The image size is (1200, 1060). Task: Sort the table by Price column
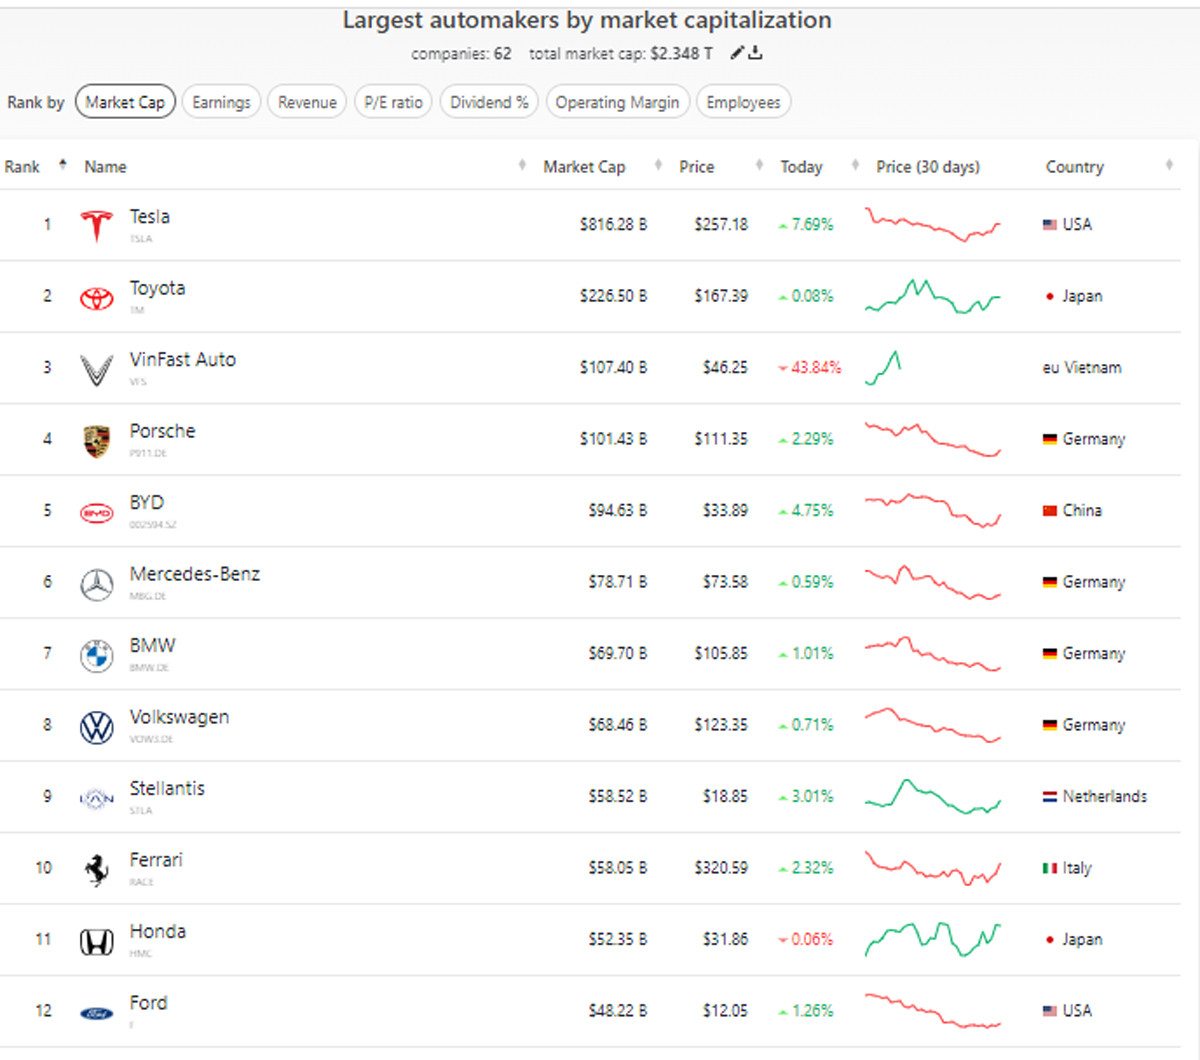tap(697, 167)
